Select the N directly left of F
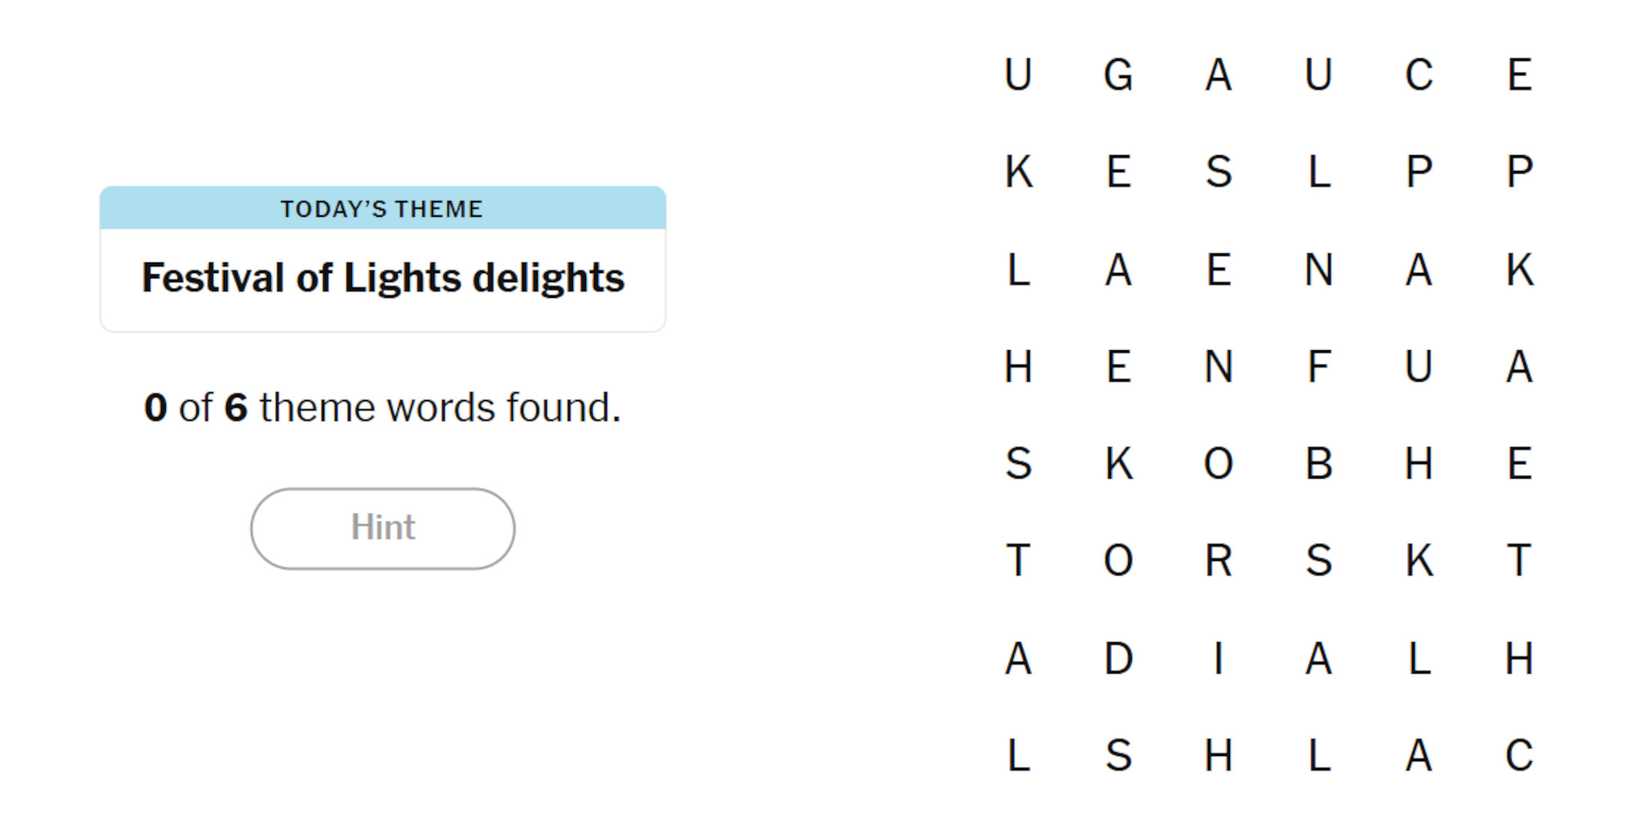The width and height of the screenshot is (1650, 825). click(1218, 367)
